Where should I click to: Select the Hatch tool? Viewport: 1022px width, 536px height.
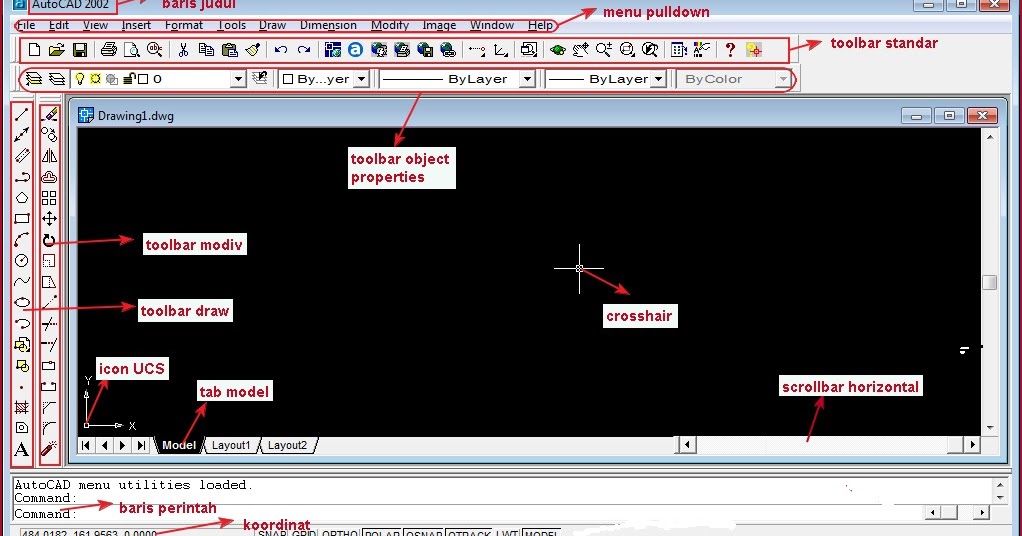[22, 408]
